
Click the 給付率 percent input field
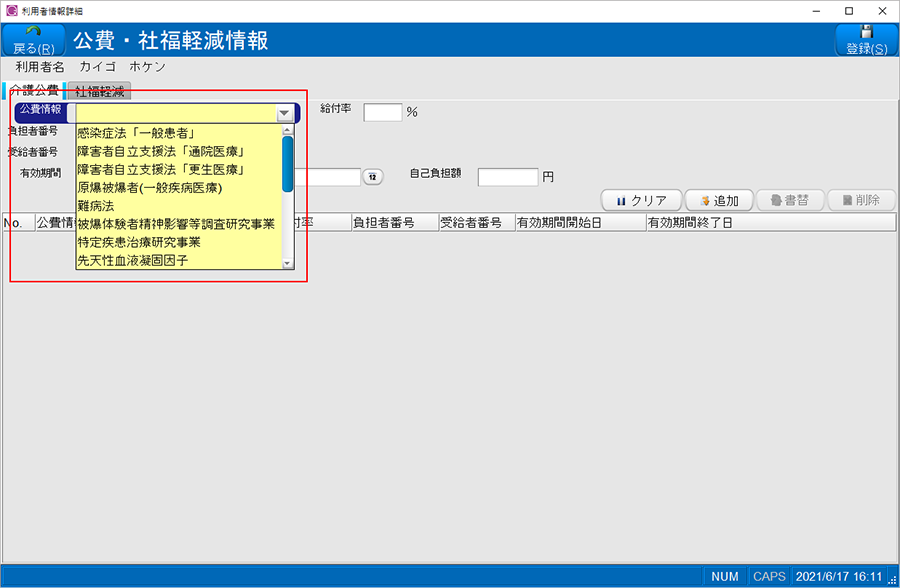click(382, 112)
